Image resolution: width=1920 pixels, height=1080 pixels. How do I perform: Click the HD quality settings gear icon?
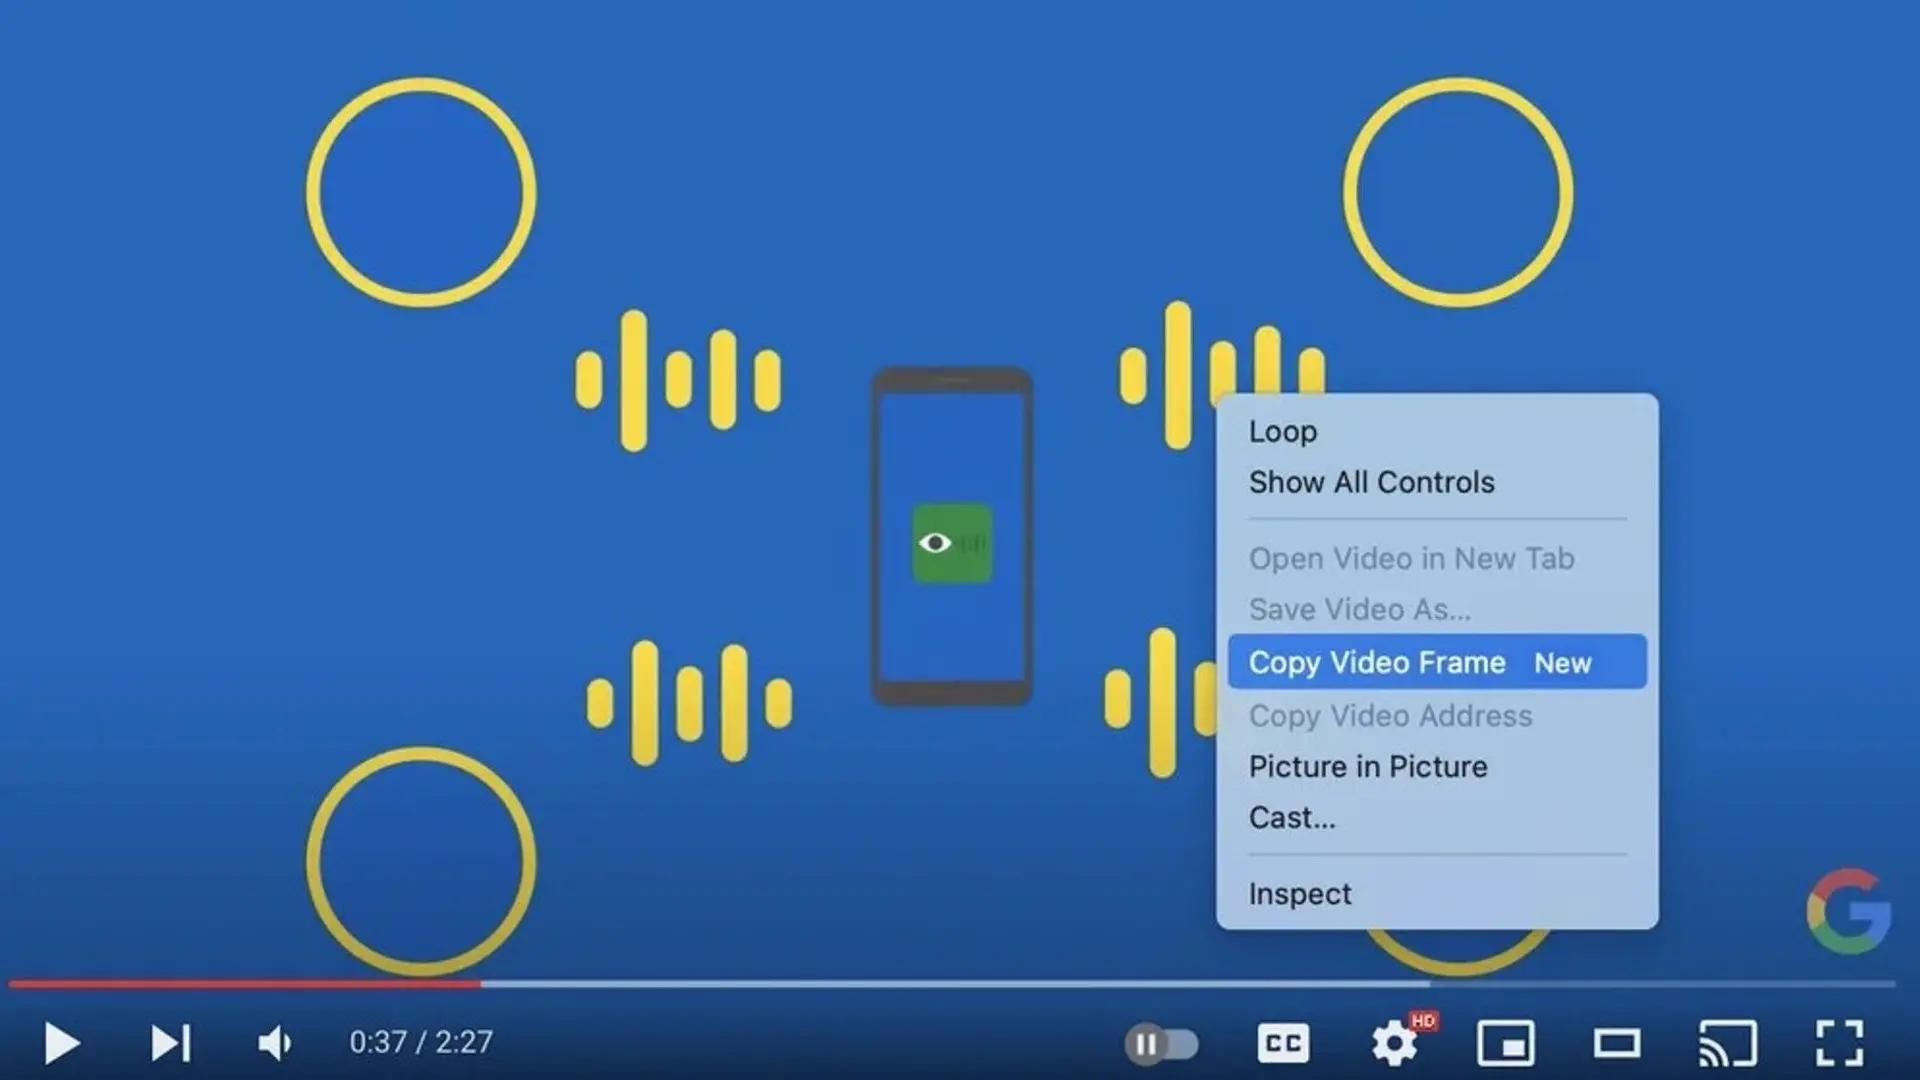coord(1395,1042)
